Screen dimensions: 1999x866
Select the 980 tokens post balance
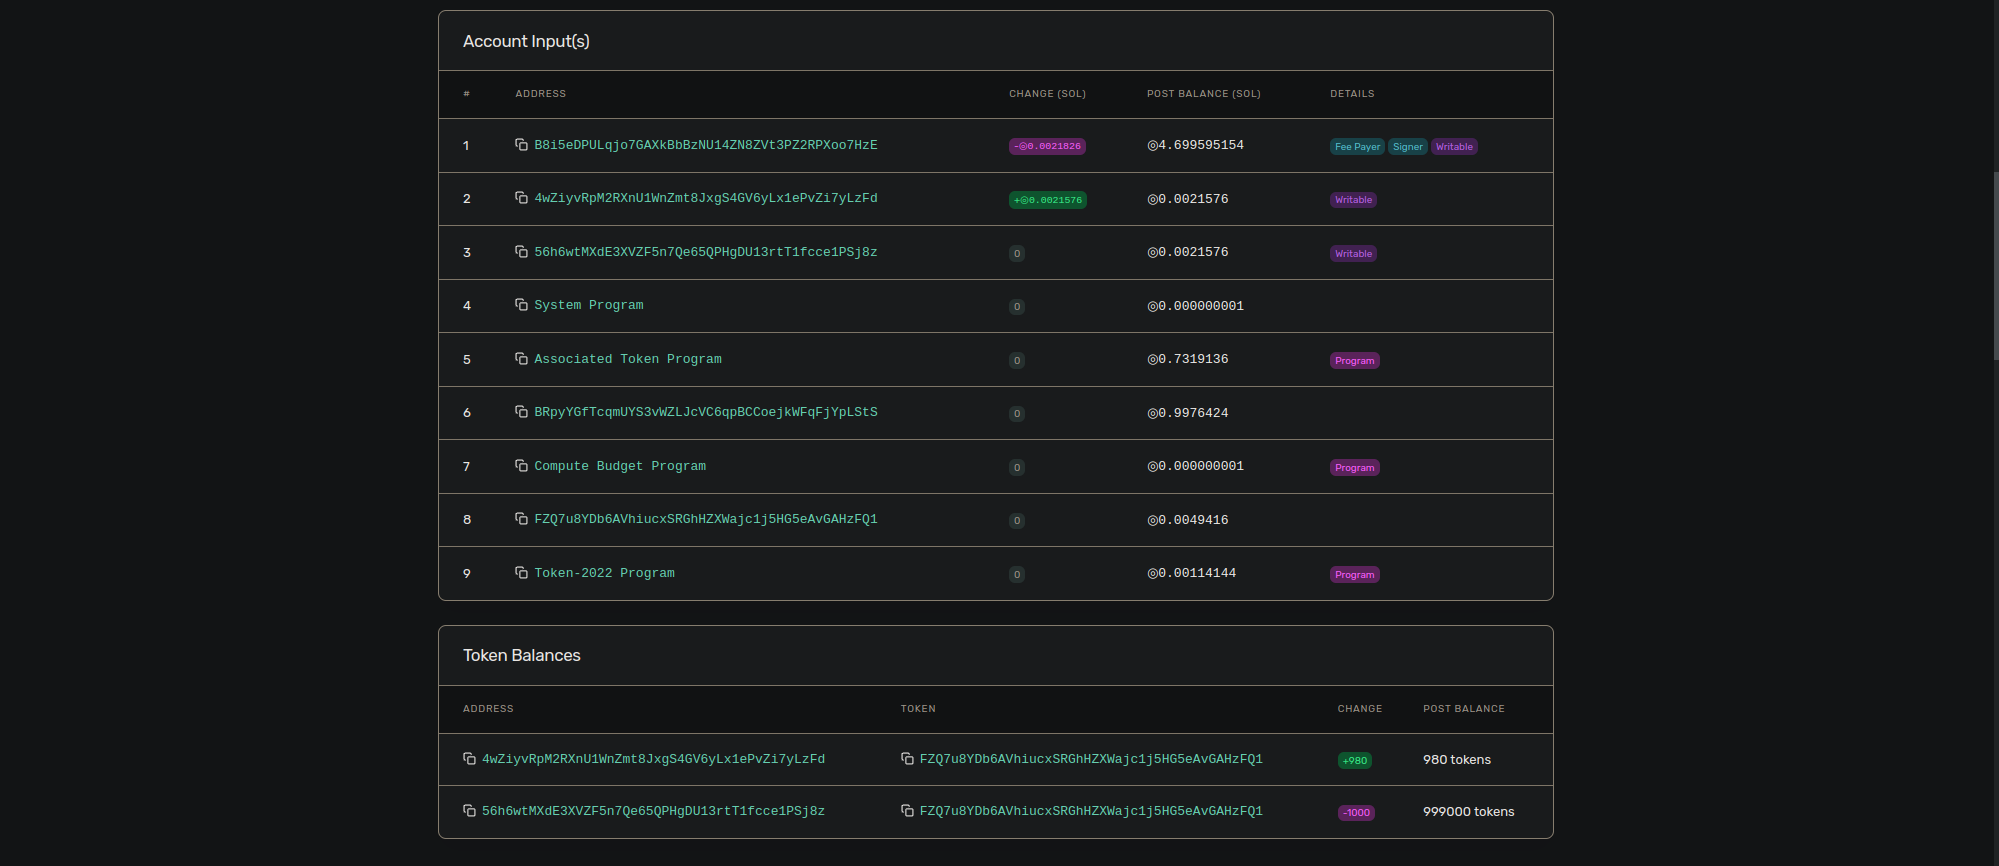(x=1457, y=760)
